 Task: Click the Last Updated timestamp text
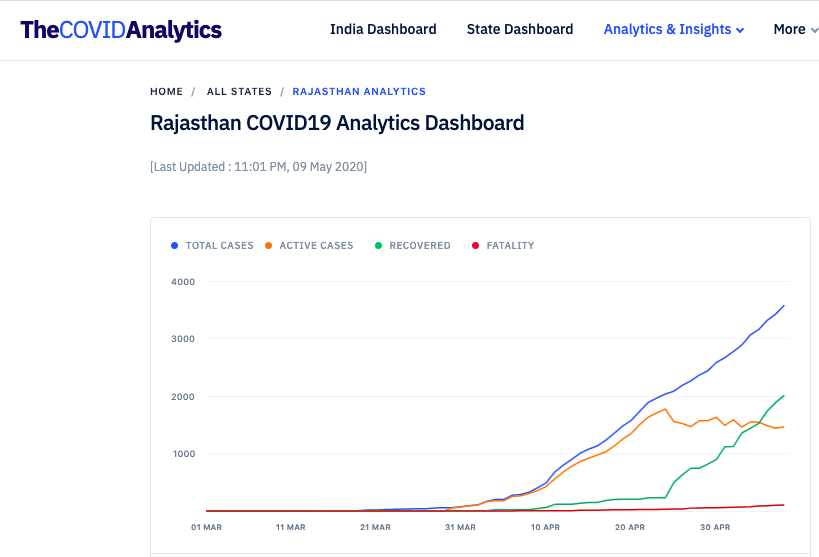click(259, 167)
